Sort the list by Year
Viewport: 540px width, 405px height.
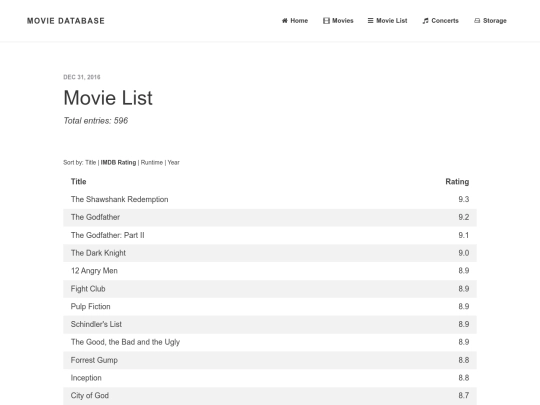174,162
